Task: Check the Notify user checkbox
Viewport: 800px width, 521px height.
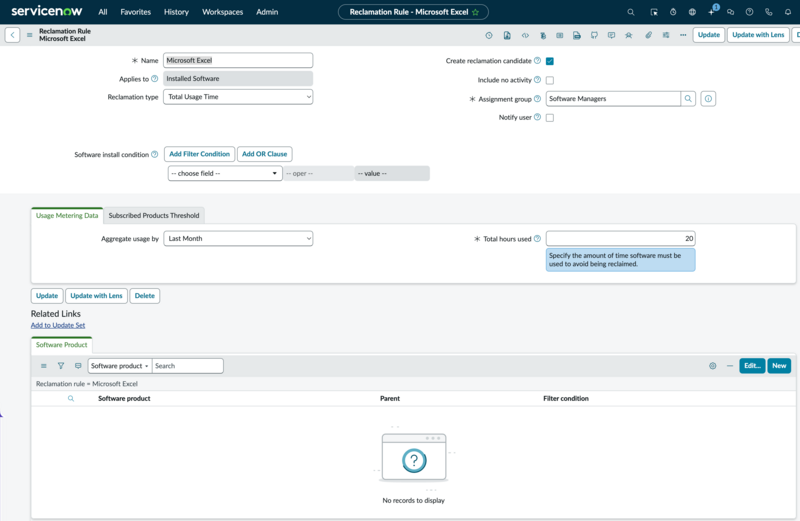Action: [549, 118]
